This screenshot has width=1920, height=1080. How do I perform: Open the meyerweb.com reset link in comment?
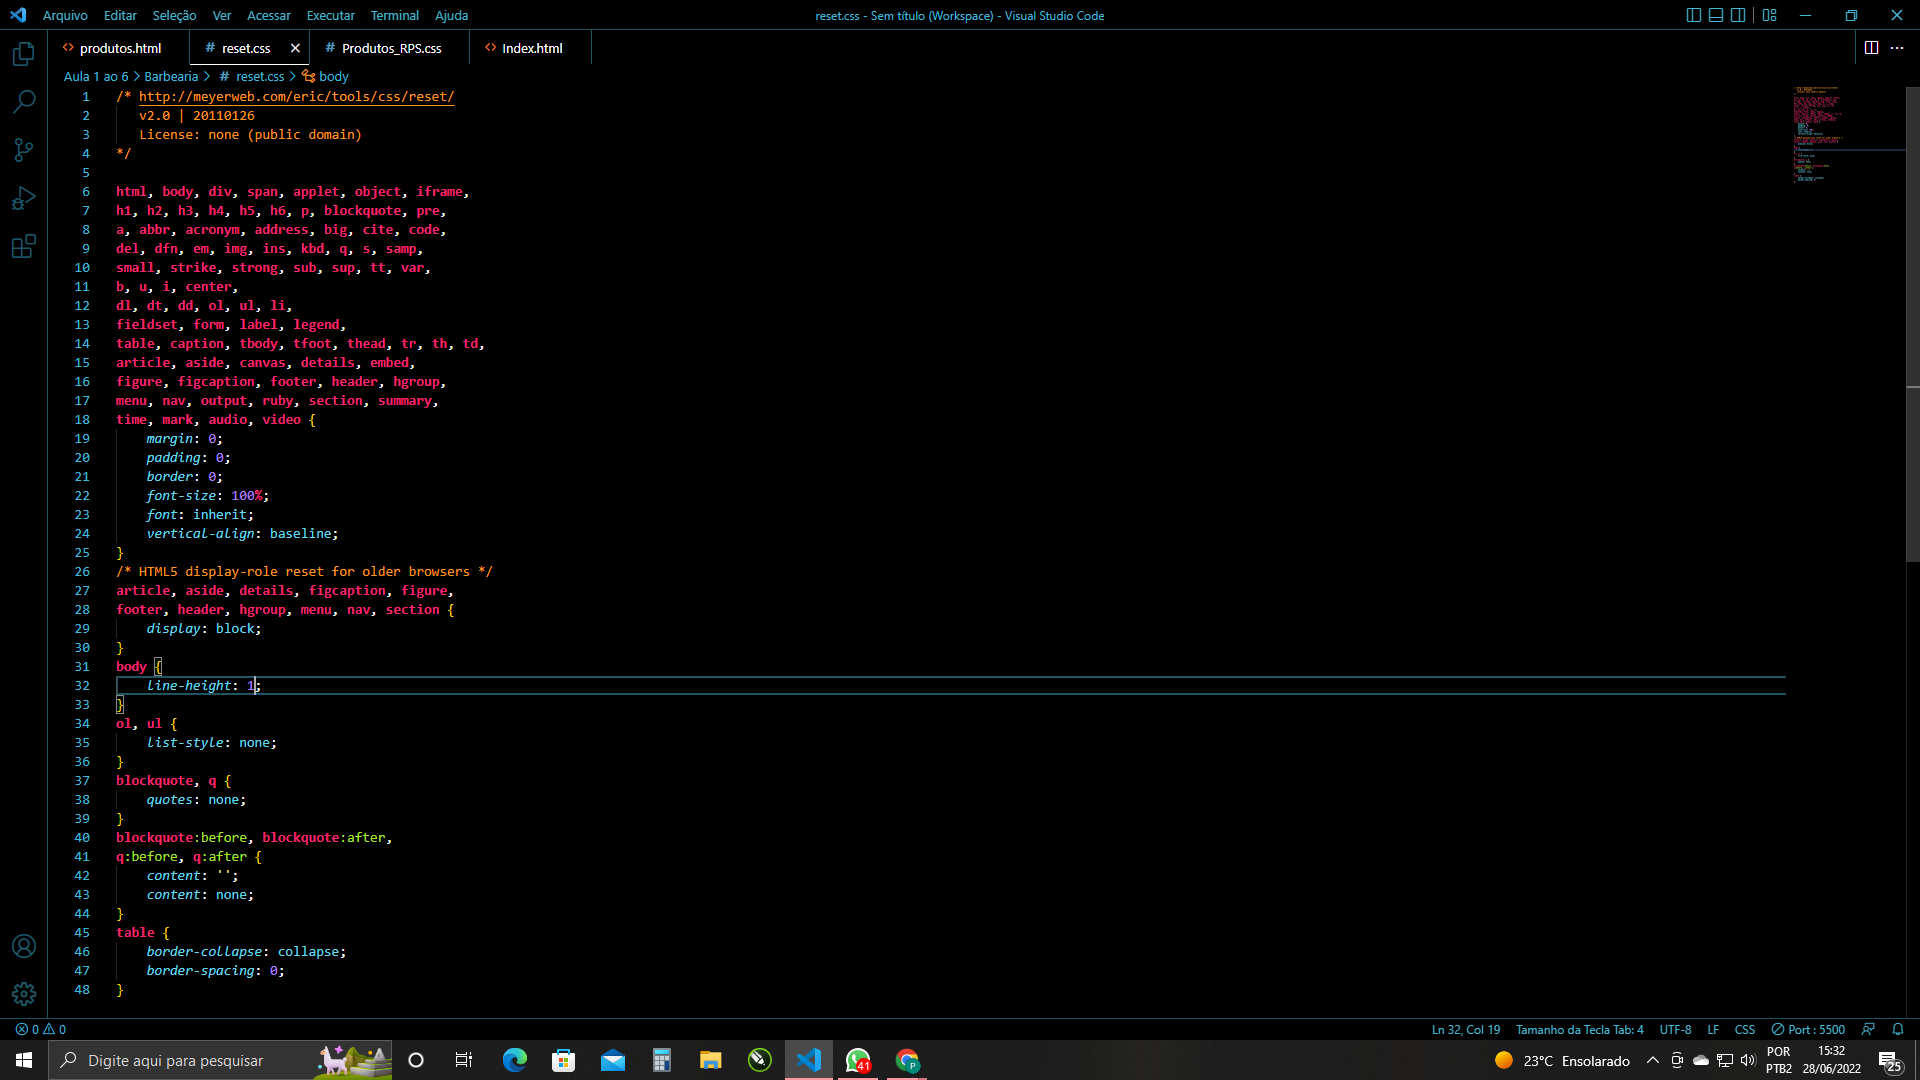coord(296,97)
